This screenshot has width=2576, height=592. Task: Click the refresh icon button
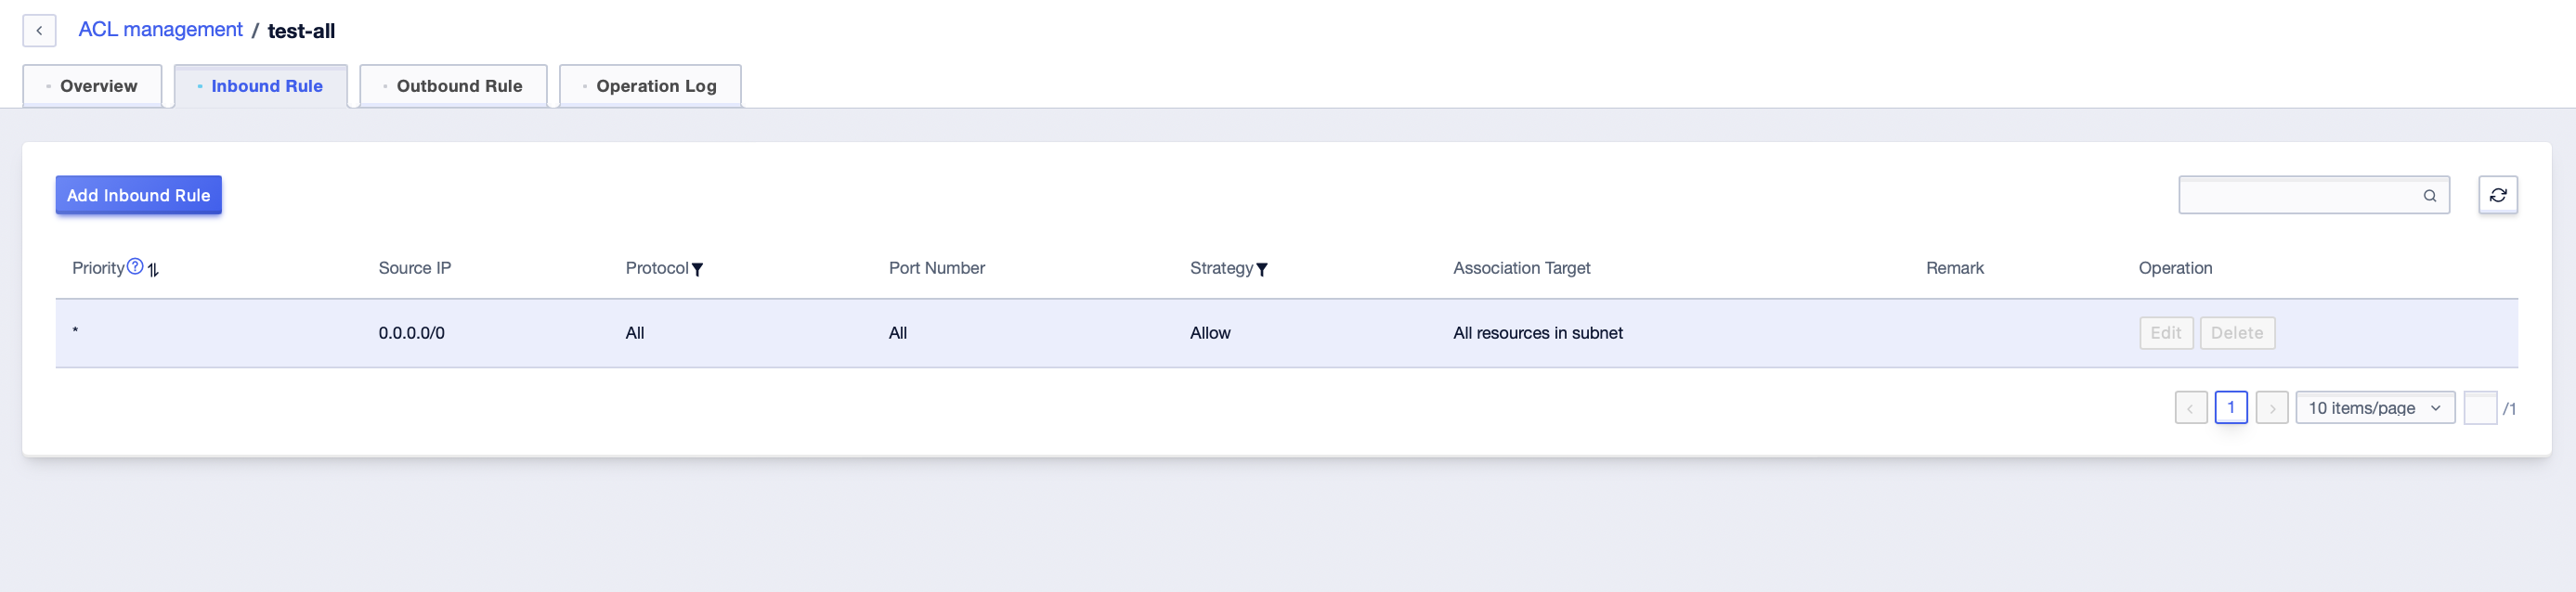point(2497,195)
